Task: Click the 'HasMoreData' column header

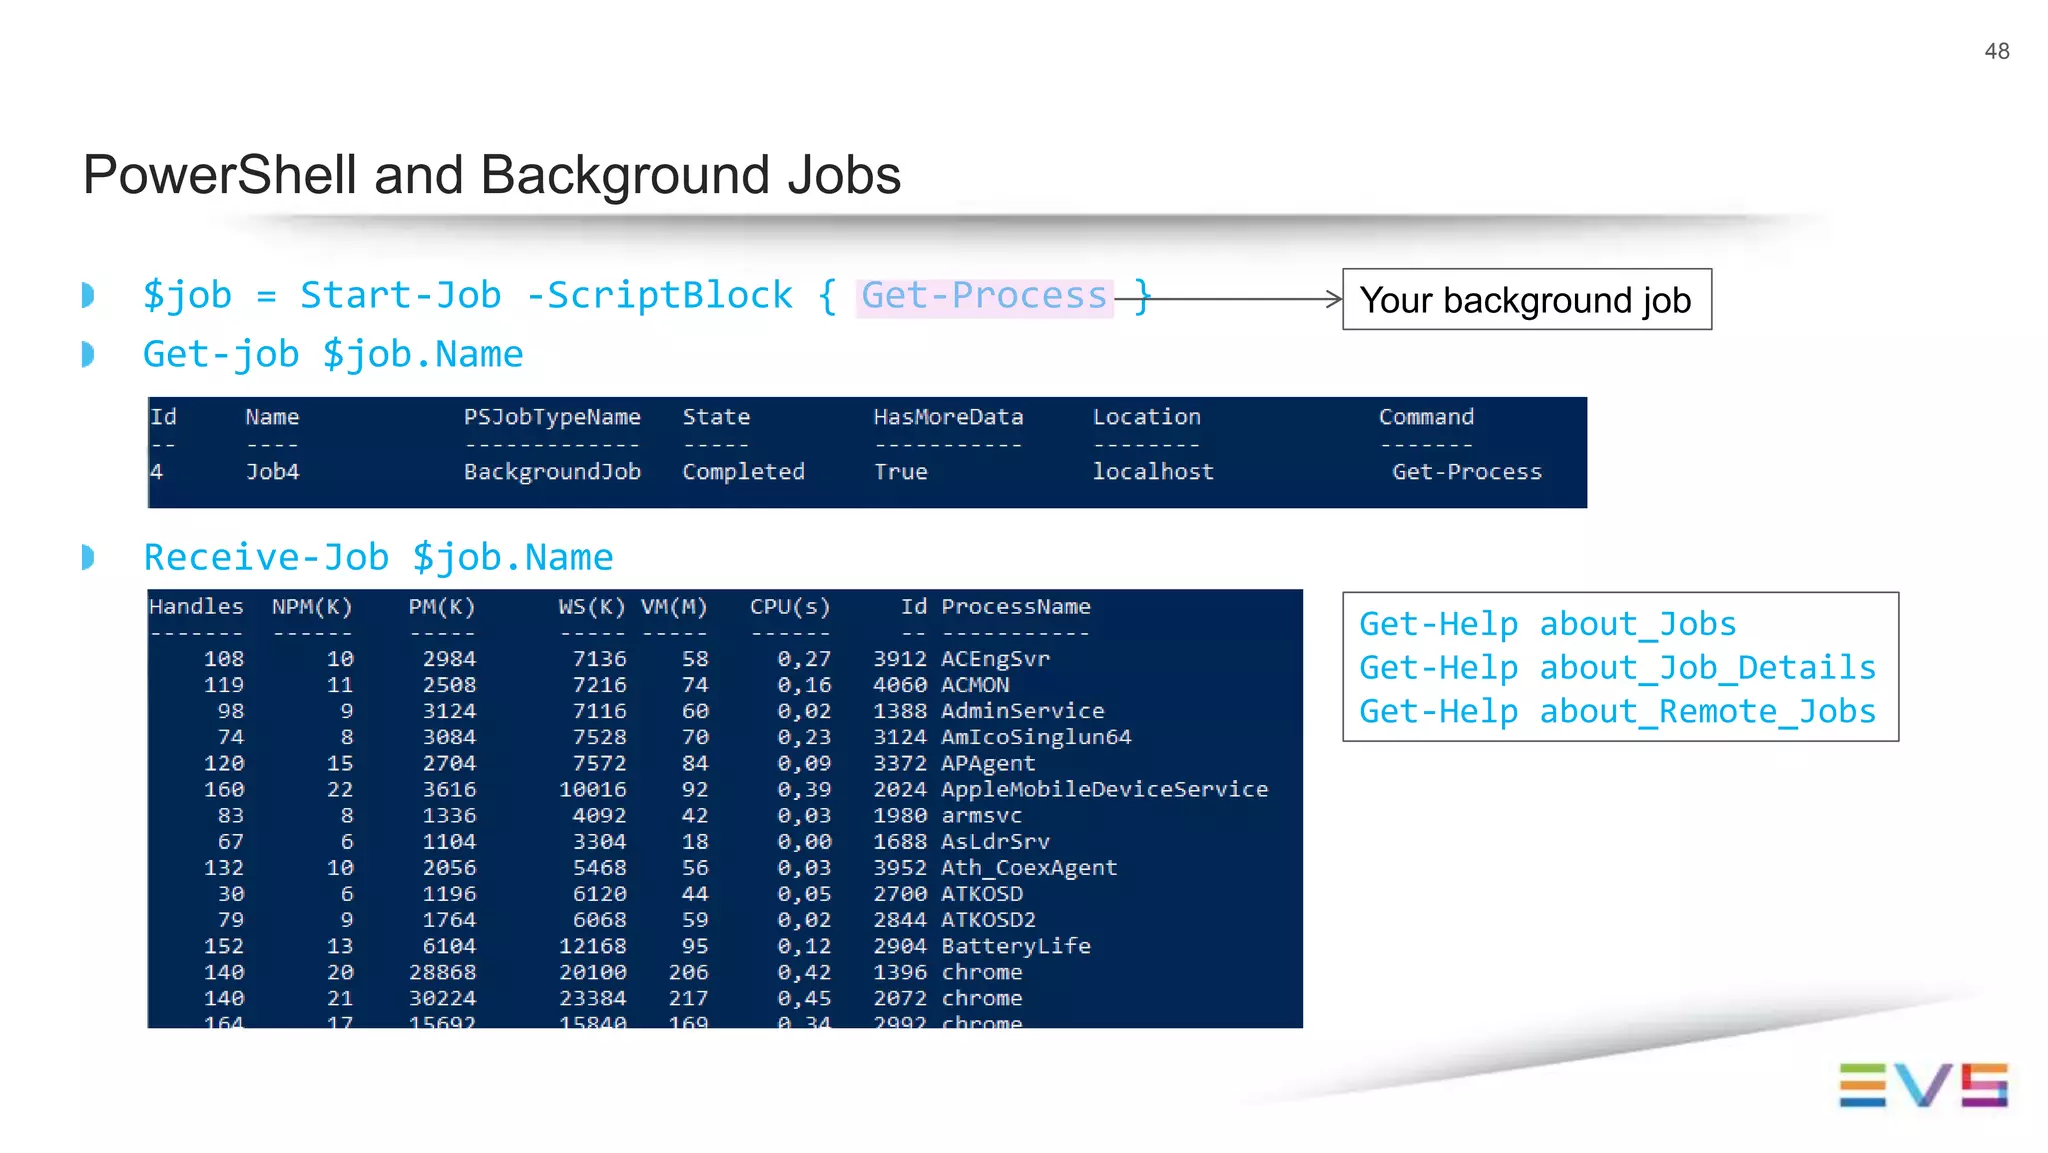Action: click(x=948, y=417)
